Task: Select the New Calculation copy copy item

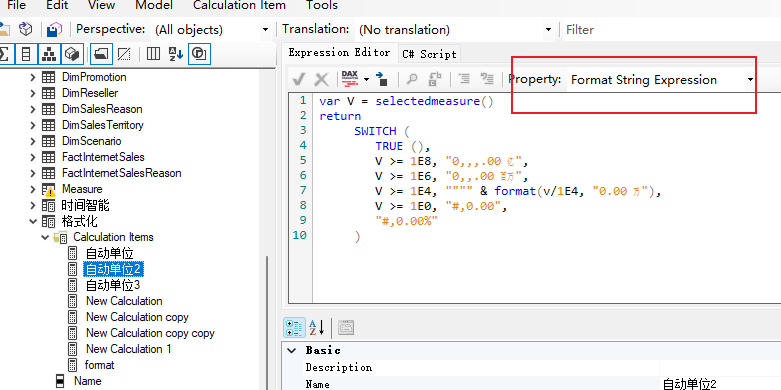Action: click(150, 333)
